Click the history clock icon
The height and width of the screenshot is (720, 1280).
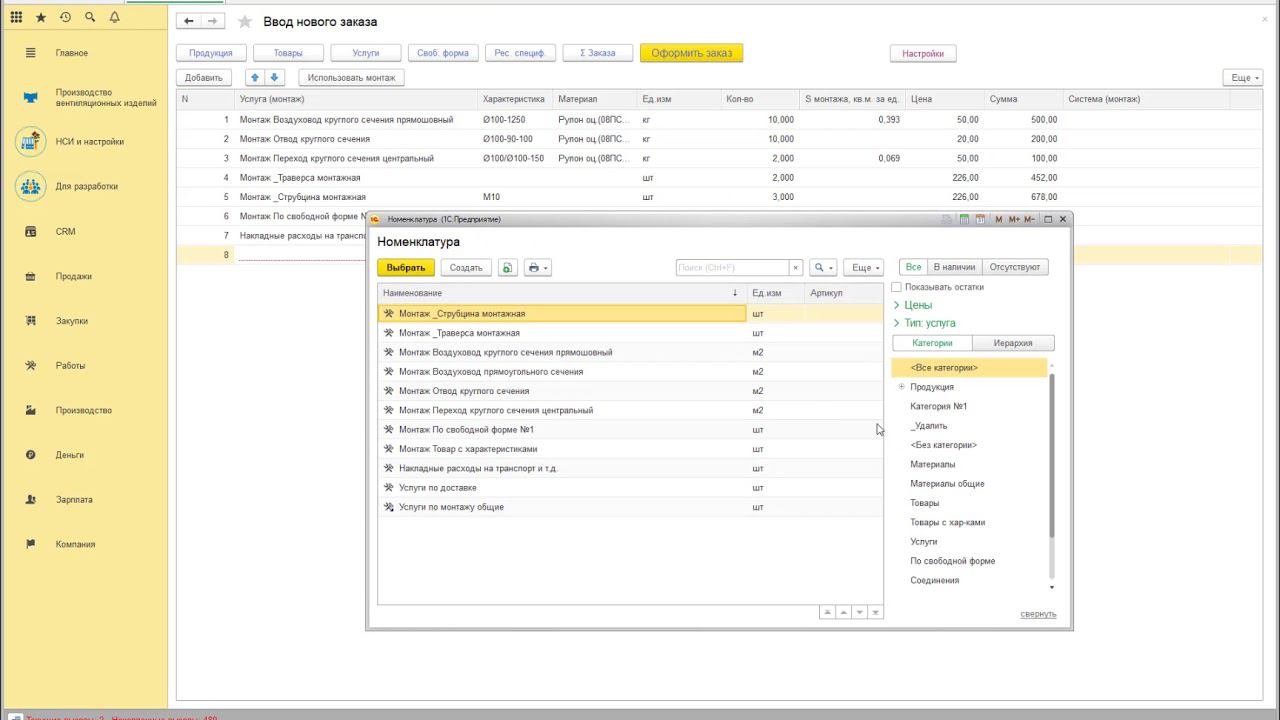point(65,18)
